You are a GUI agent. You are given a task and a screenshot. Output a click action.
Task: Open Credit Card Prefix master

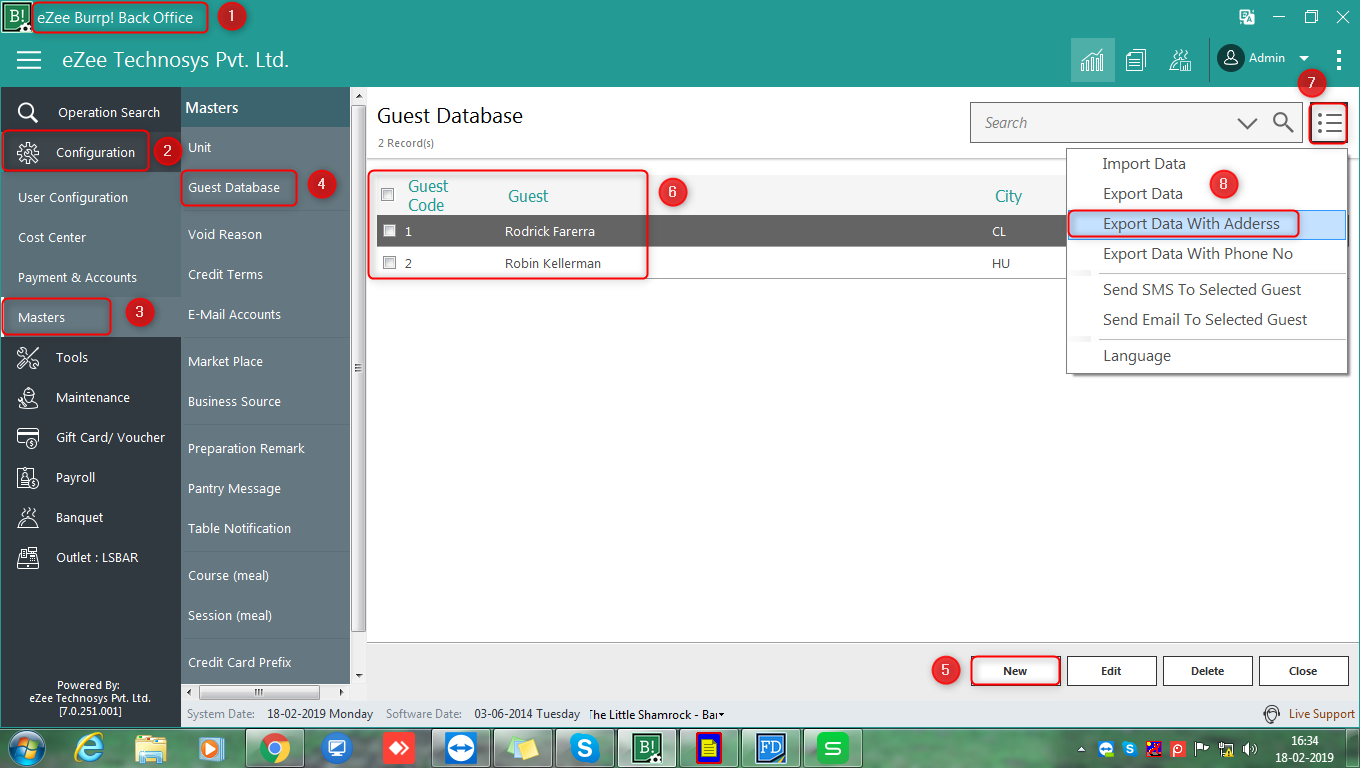pos(239,662)
